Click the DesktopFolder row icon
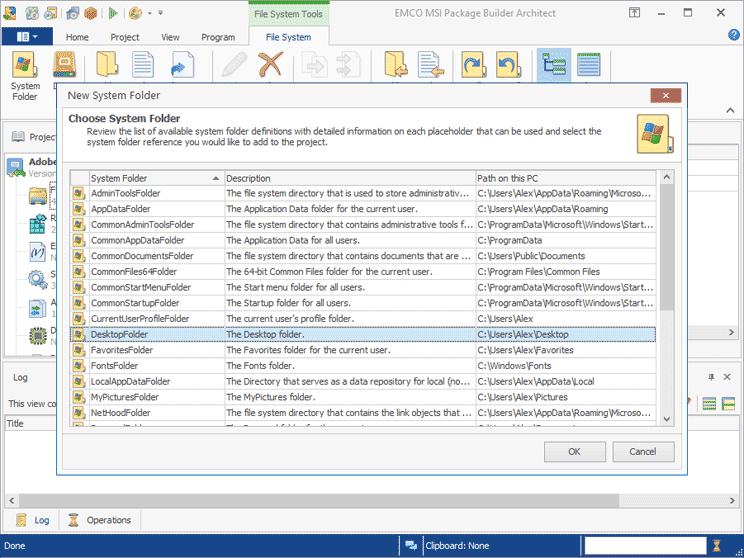The width and height of the screenshot is (744, 558). [x=79, y=334]
